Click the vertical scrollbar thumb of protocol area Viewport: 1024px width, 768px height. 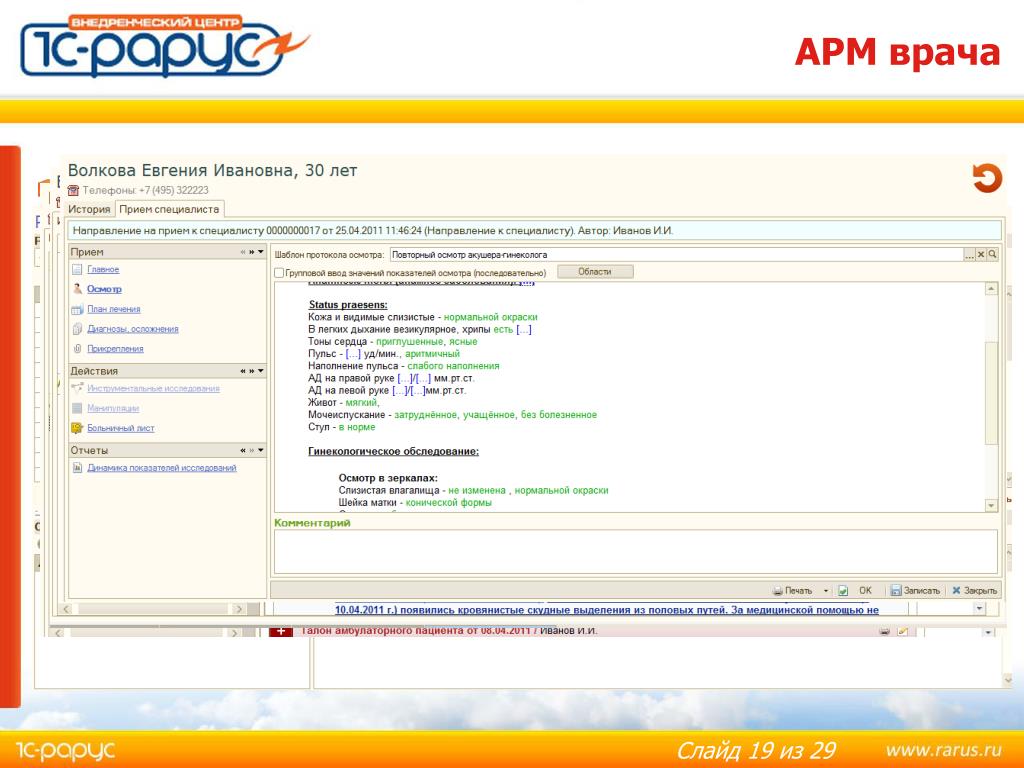[991, 392]
